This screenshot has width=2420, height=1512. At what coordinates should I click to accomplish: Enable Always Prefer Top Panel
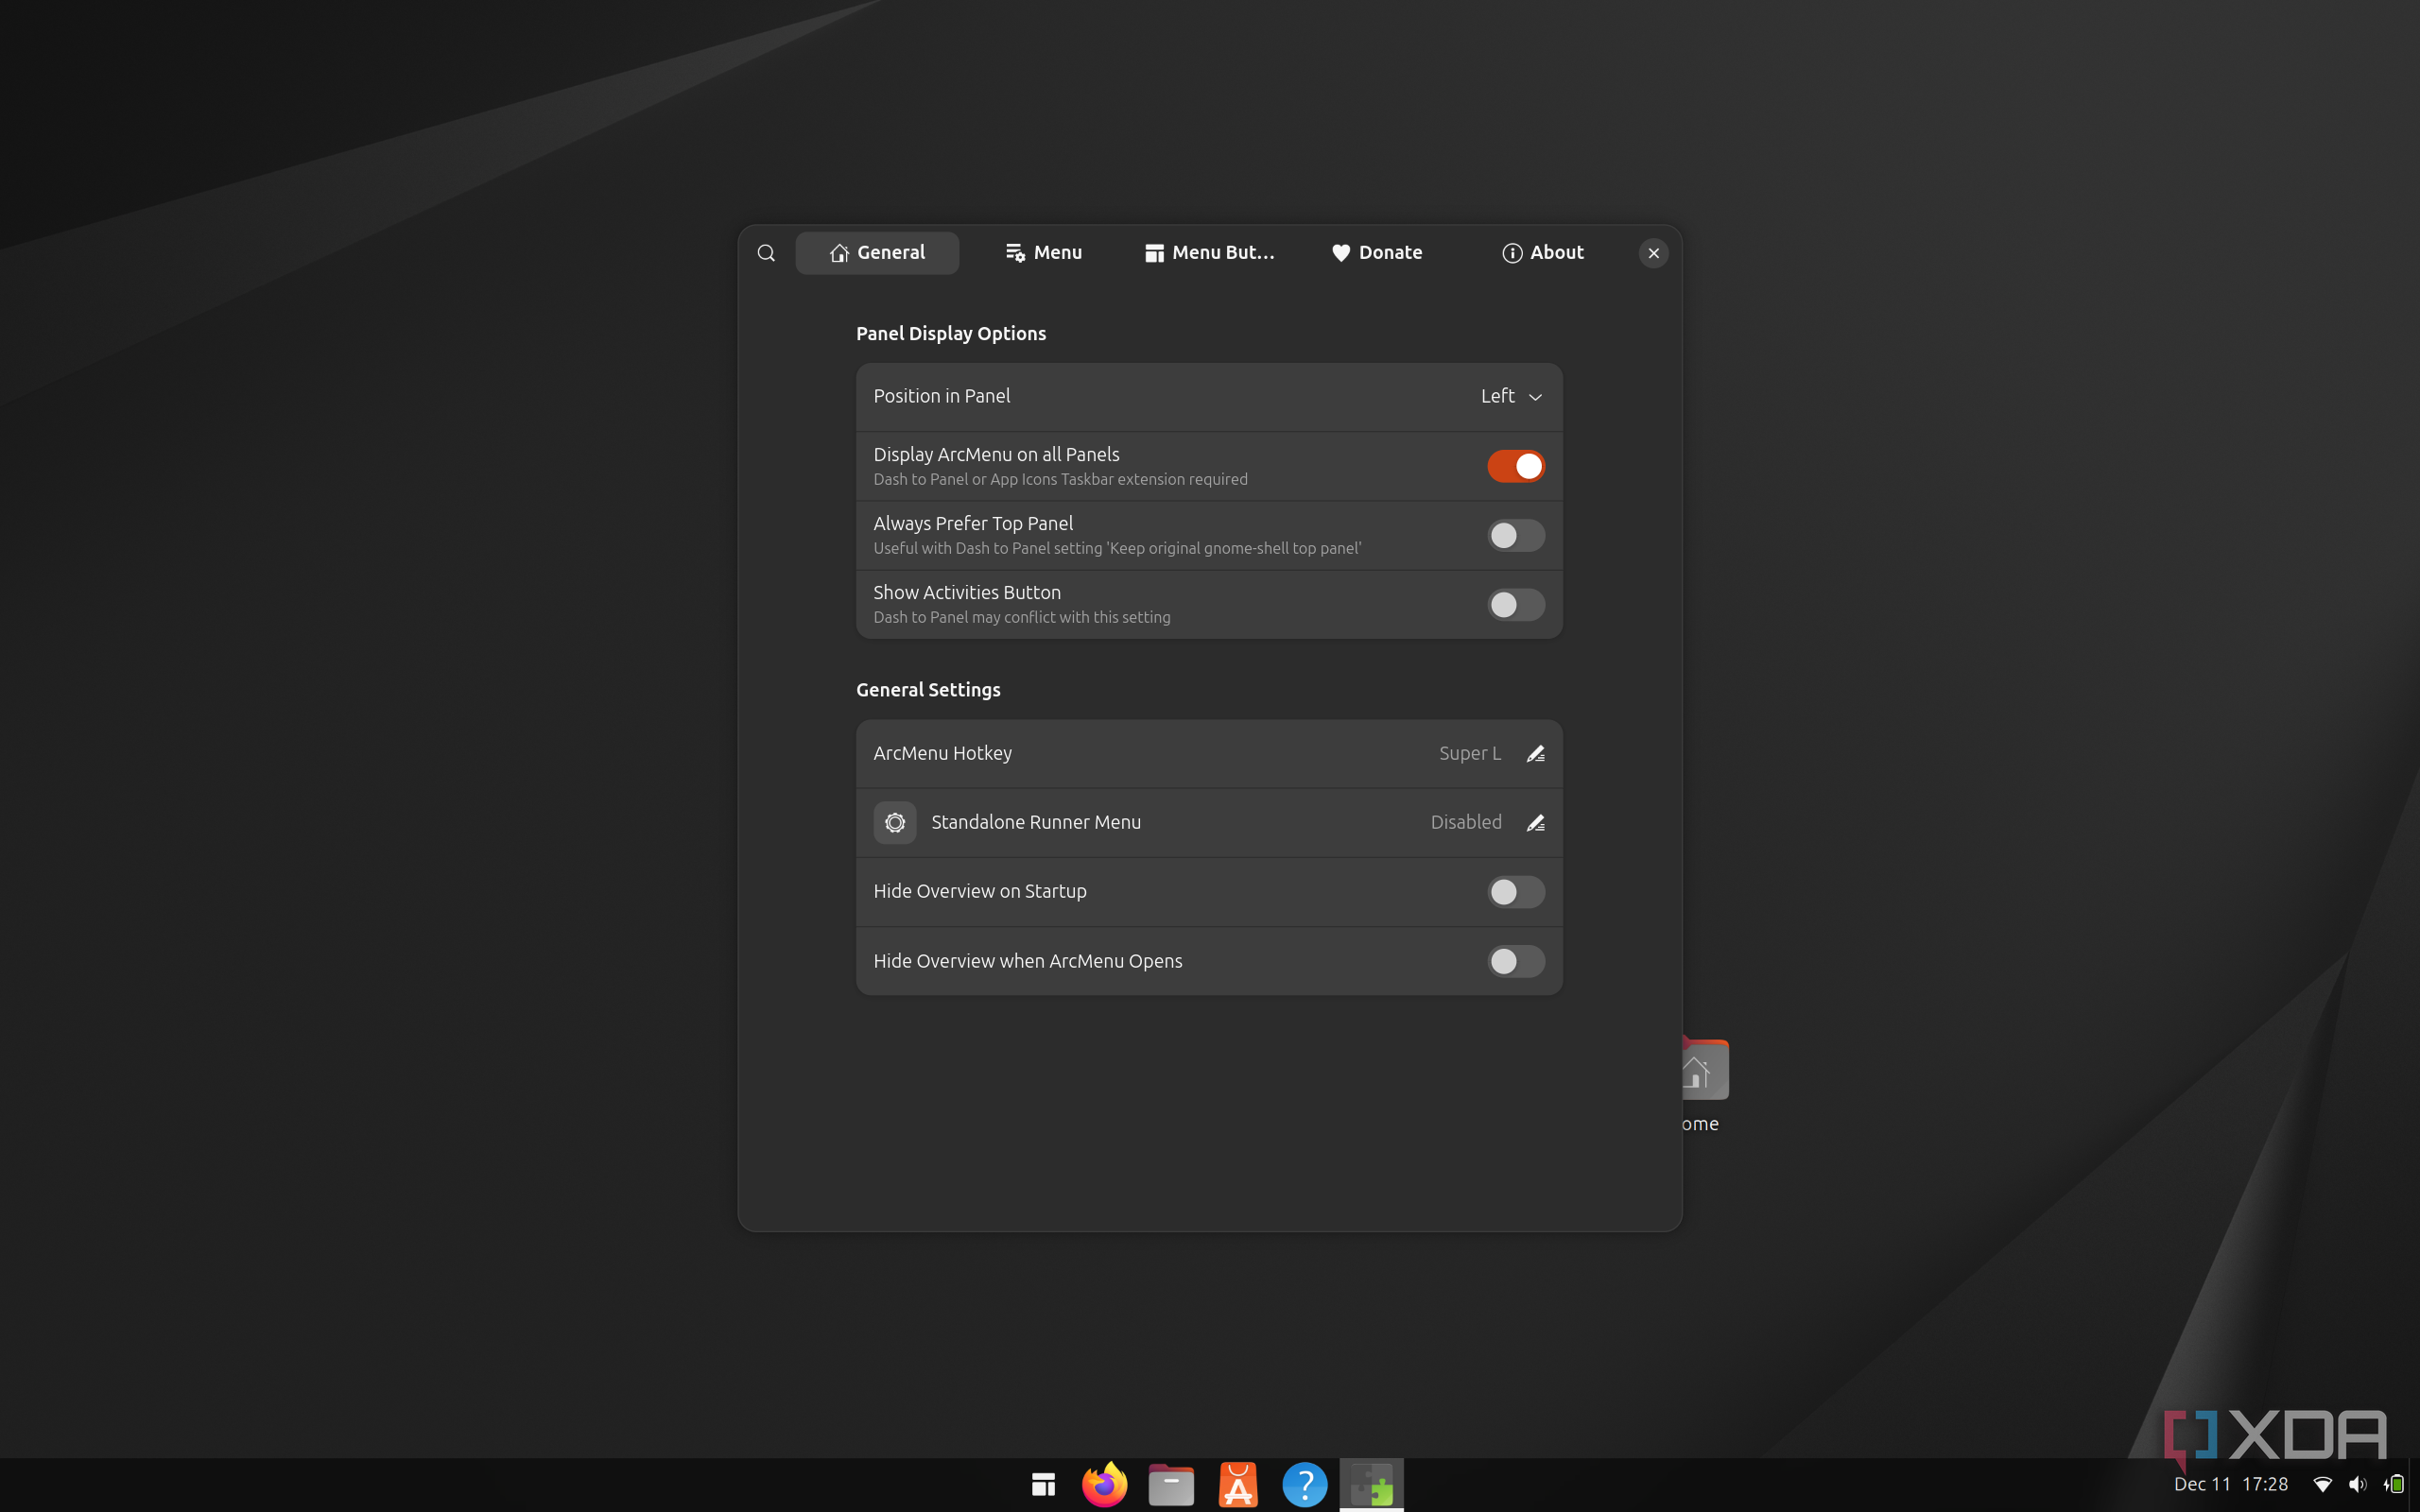click(x=1515, y=535)
